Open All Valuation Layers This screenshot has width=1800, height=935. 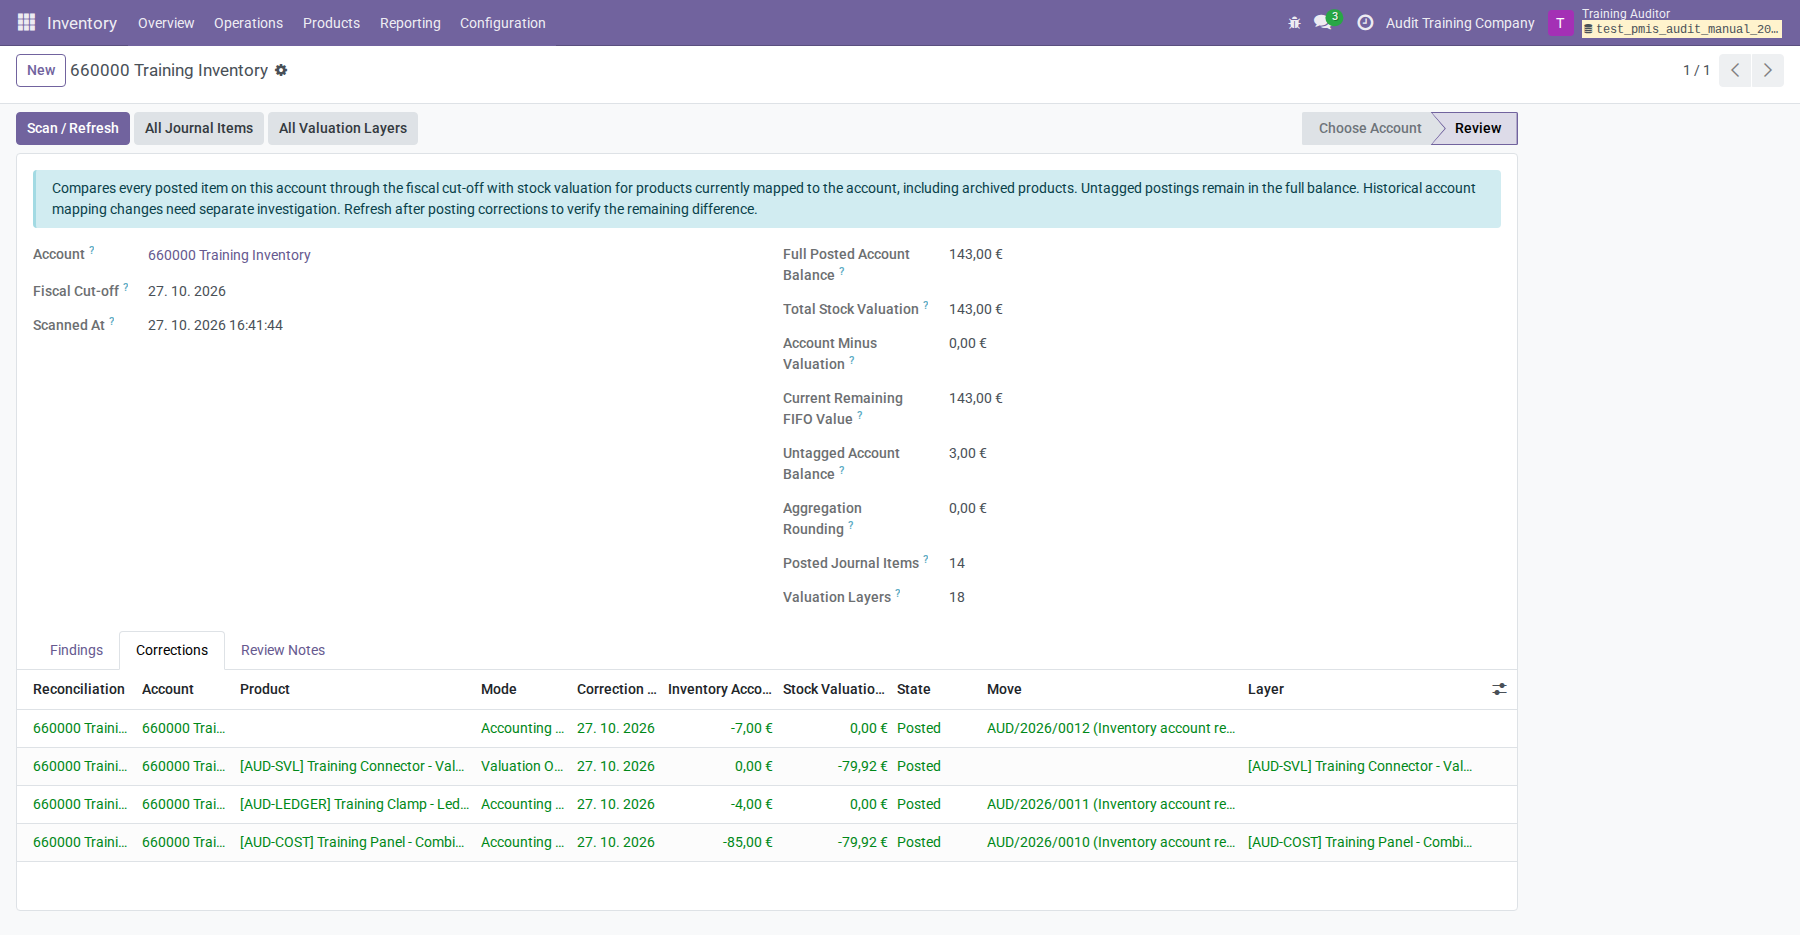tap(343, 128)
